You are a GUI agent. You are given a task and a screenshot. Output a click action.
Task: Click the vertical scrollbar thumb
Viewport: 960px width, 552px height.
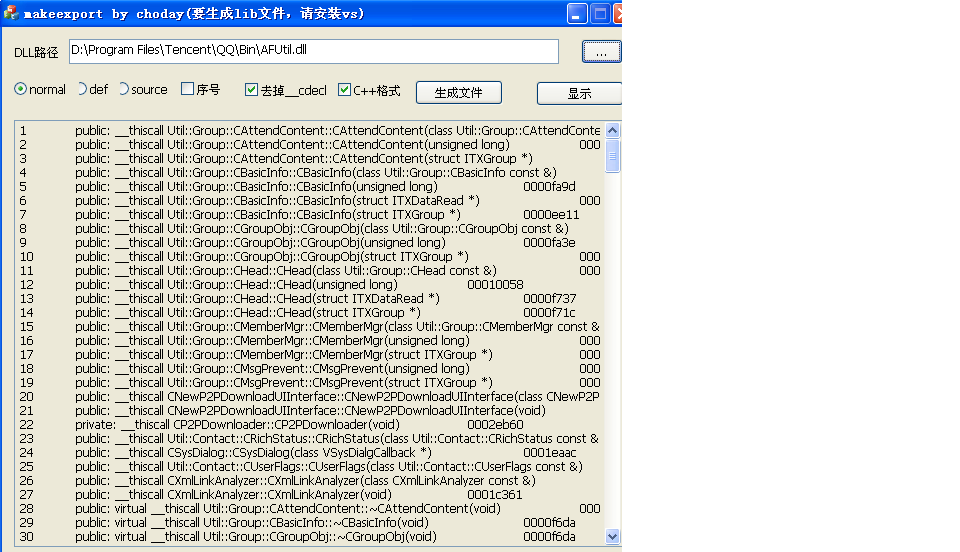click(x=612, y=156)
